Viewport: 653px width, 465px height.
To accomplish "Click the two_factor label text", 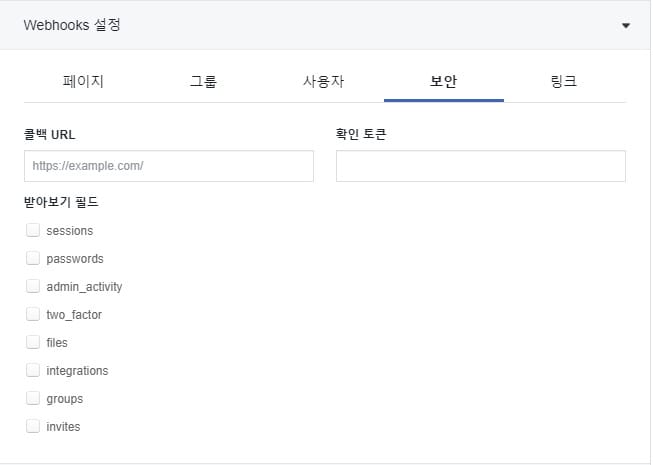I will [x=74, y=315].
